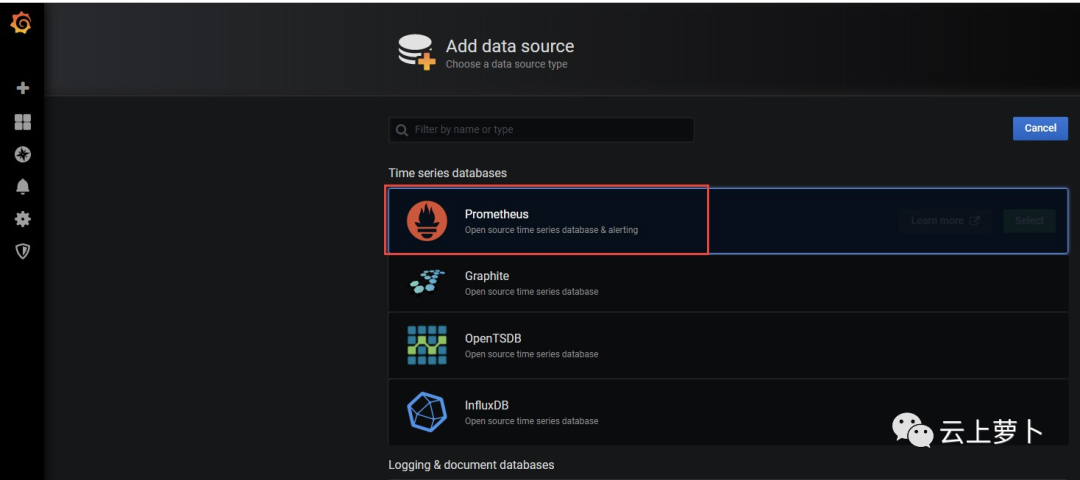
Task: Select the InfluxDB data source title
Action: point(487,405)
